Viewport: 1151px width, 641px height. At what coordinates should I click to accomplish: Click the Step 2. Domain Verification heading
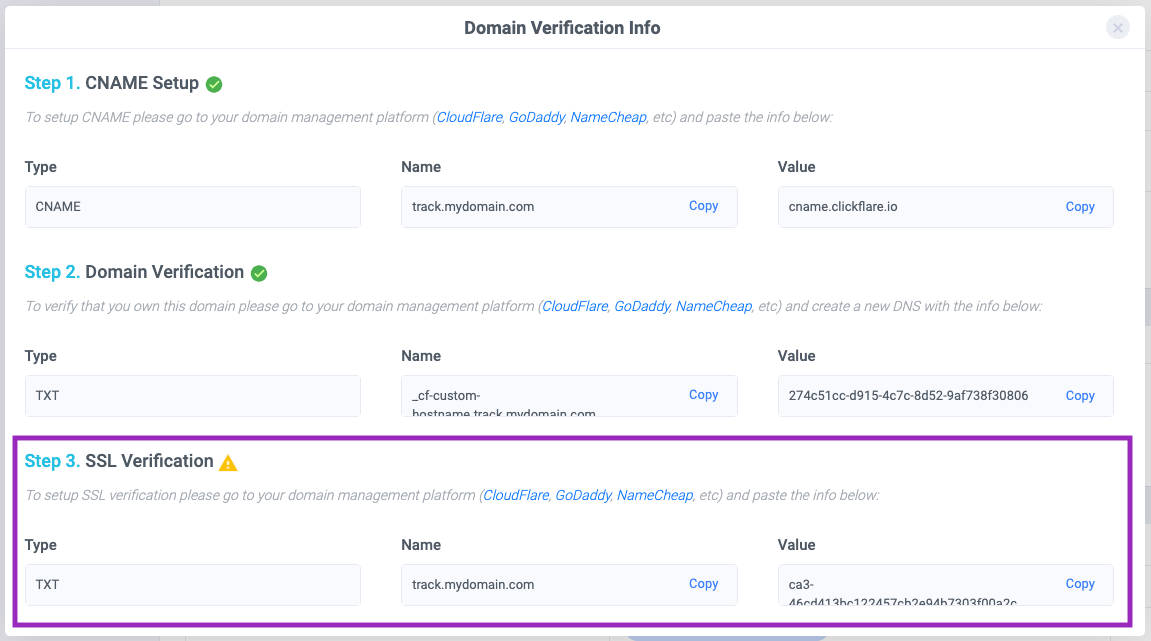coord(134,272)
